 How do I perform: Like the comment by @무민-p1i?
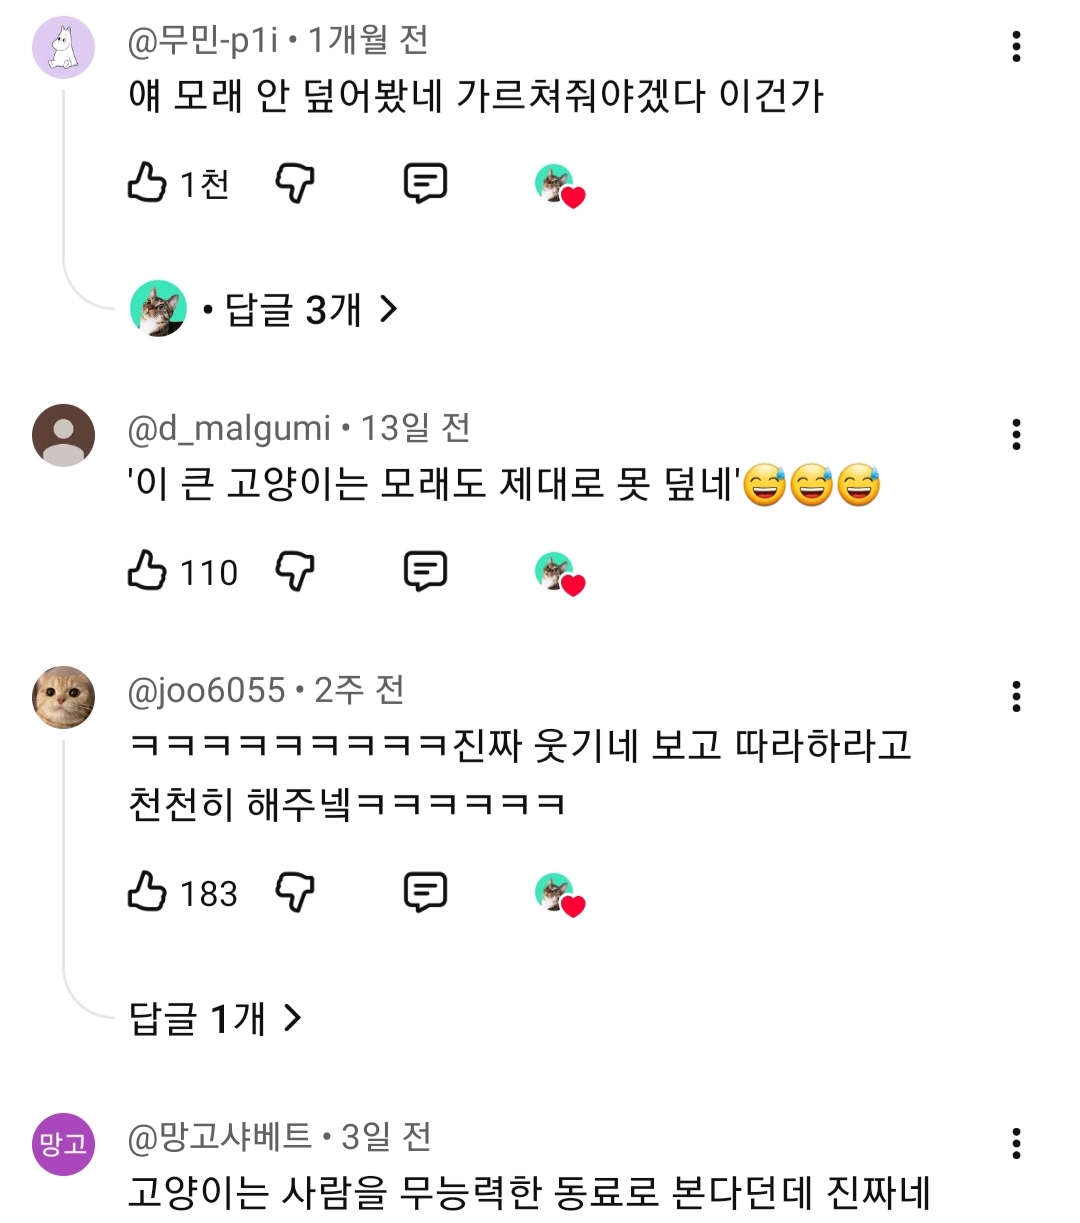[147, 183]
